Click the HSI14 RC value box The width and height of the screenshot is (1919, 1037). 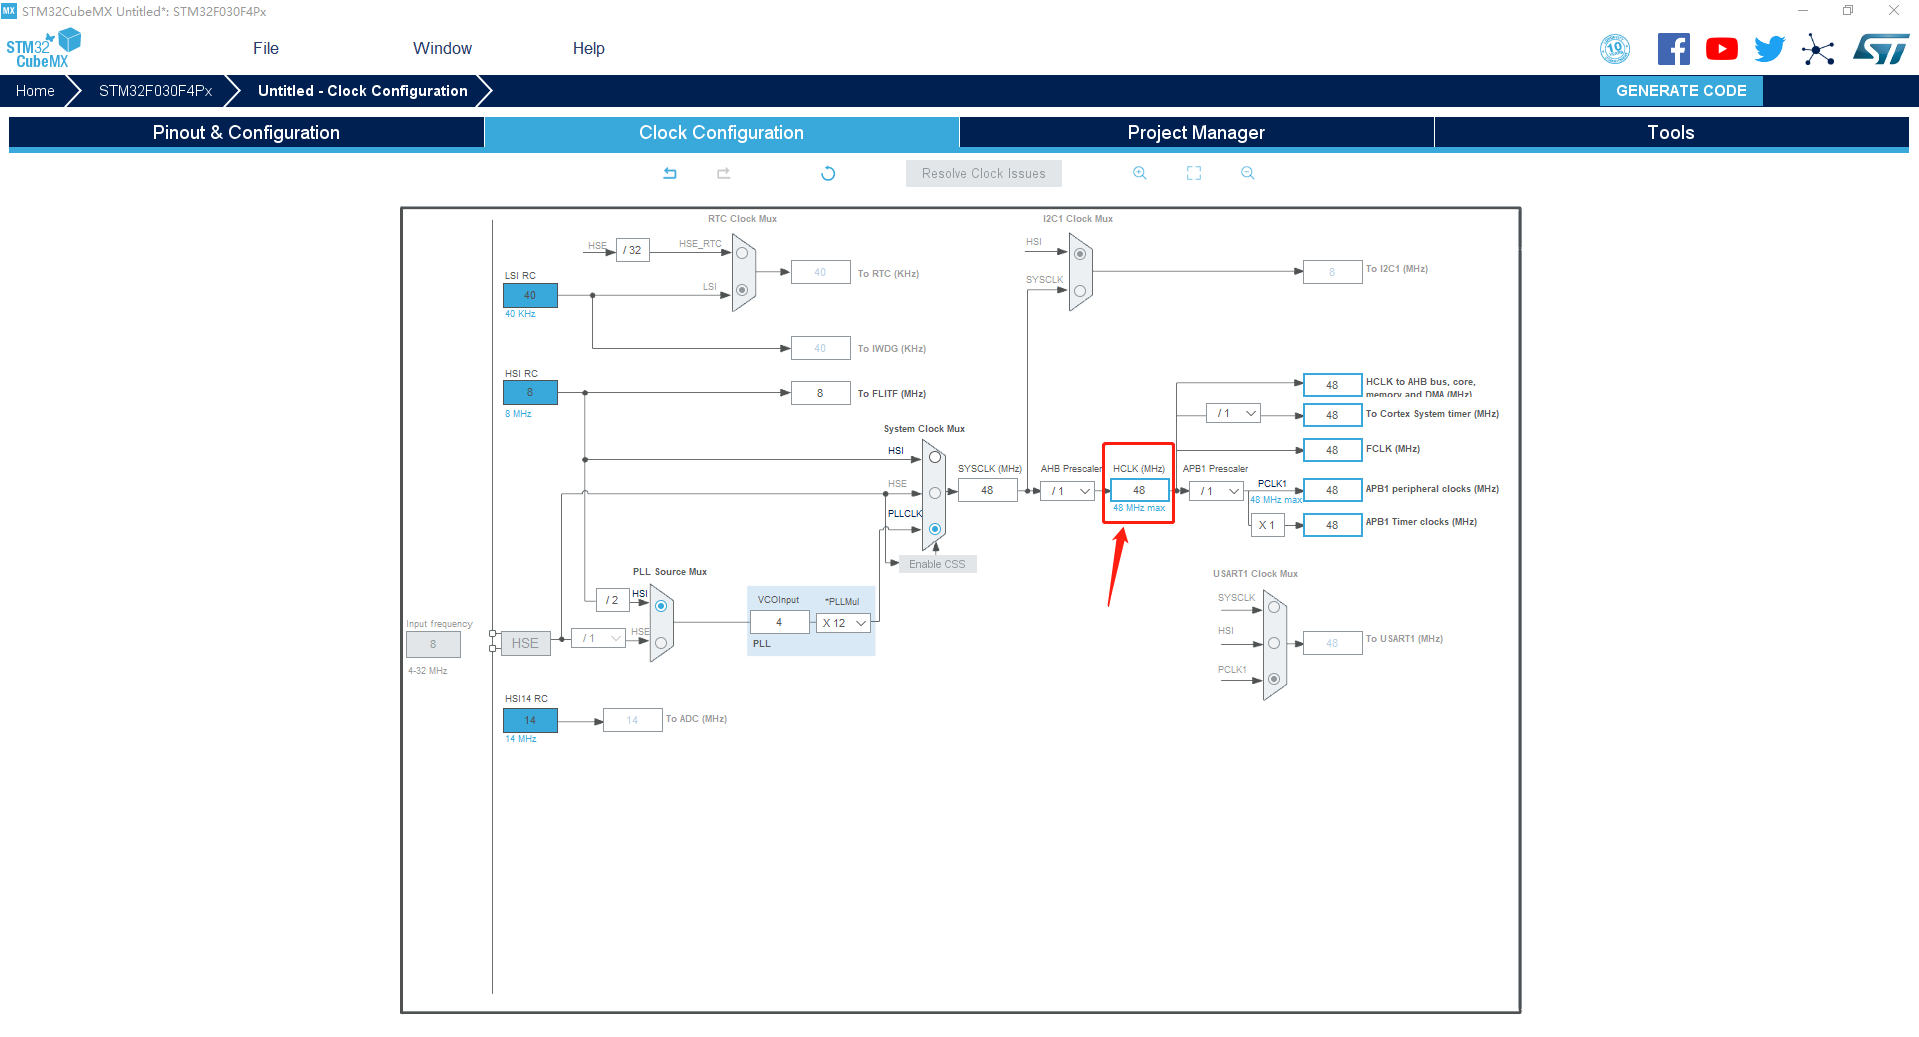[530, 720]
